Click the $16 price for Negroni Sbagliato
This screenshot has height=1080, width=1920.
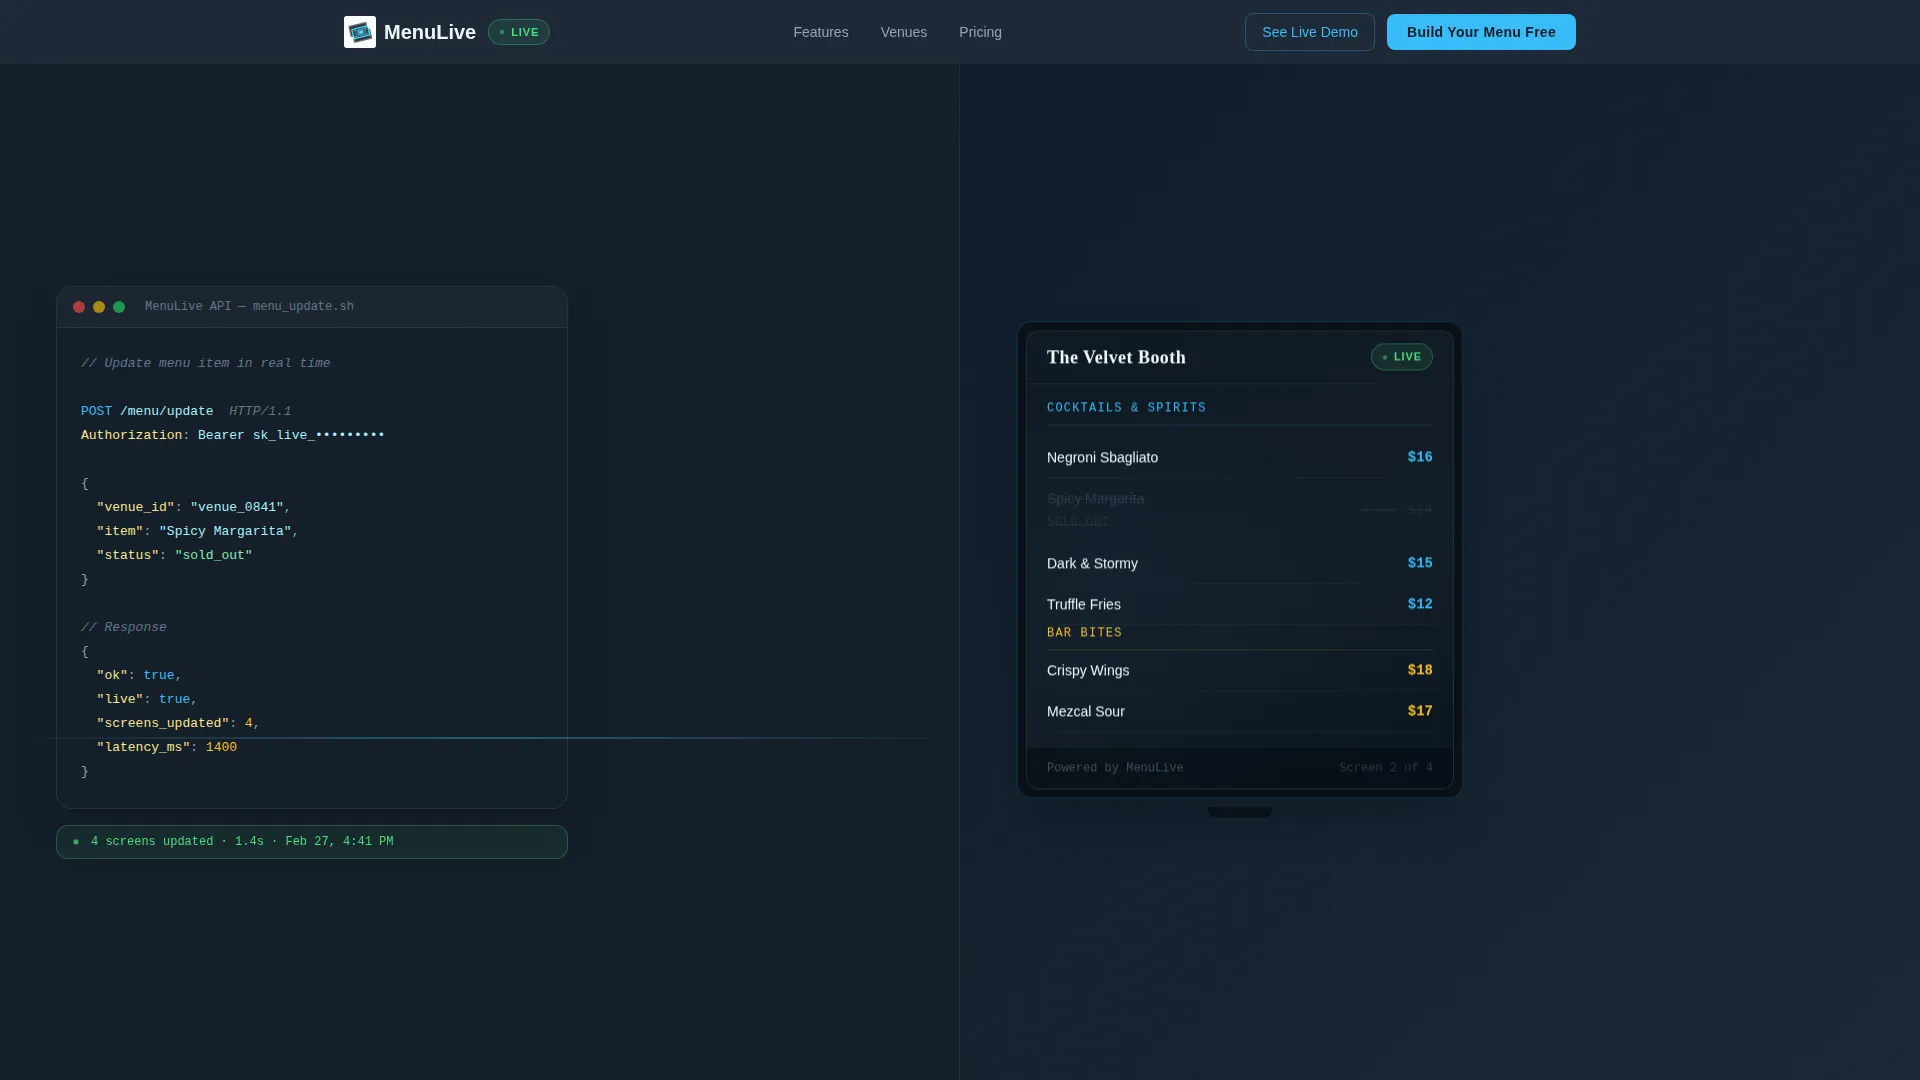click(x=1420, y=457)
